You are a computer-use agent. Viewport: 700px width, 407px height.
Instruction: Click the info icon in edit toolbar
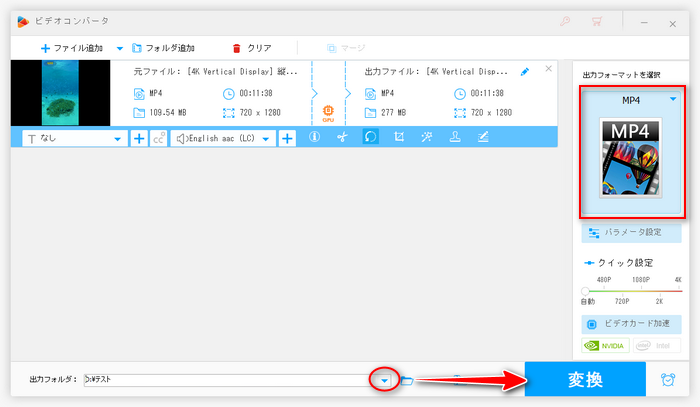[x=314, y=137]
